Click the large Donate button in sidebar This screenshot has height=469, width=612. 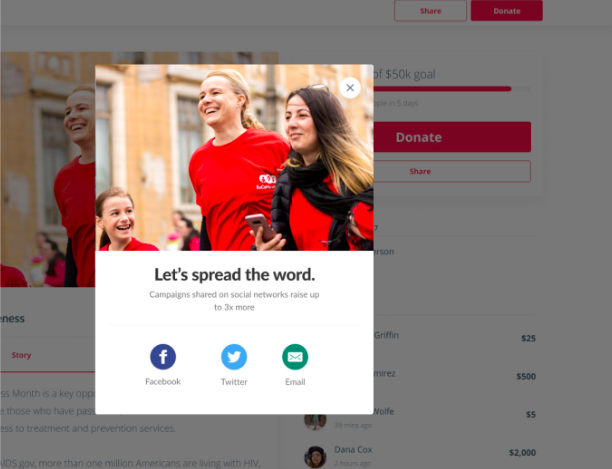tap(452, 137)
